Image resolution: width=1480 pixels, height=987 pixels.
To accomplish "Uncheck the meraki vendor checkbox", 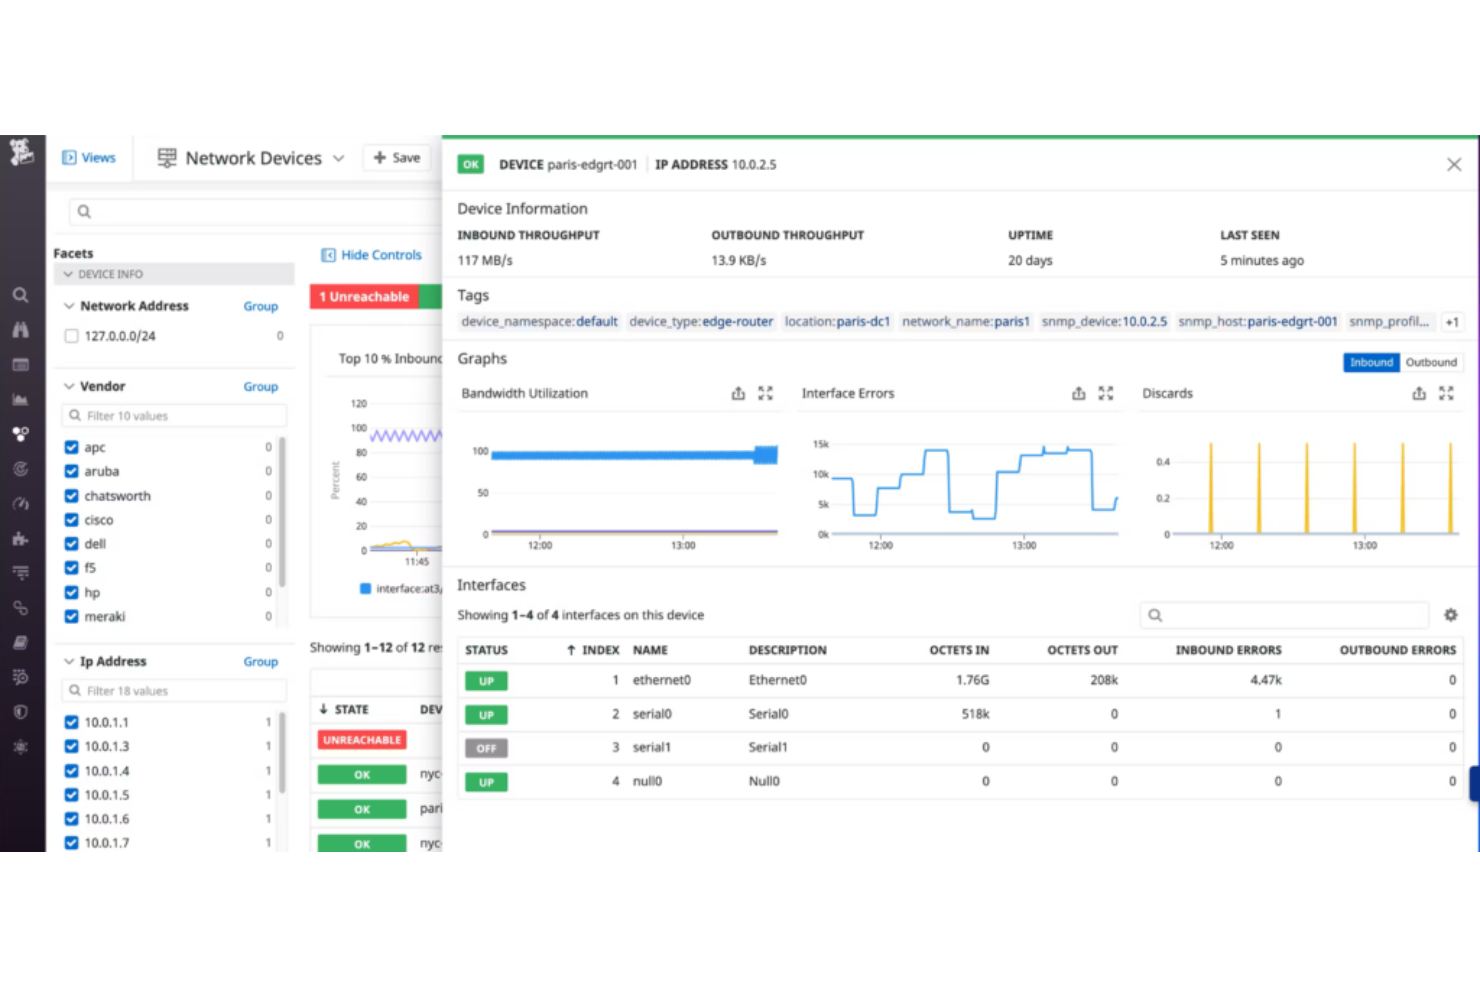I will (71, 617).
